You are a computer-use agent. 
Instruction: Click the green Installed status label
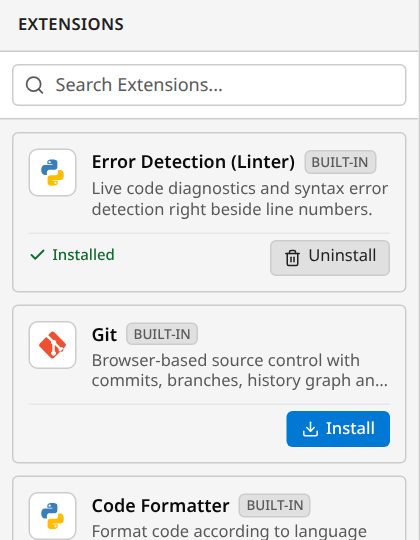pos(72,255)
